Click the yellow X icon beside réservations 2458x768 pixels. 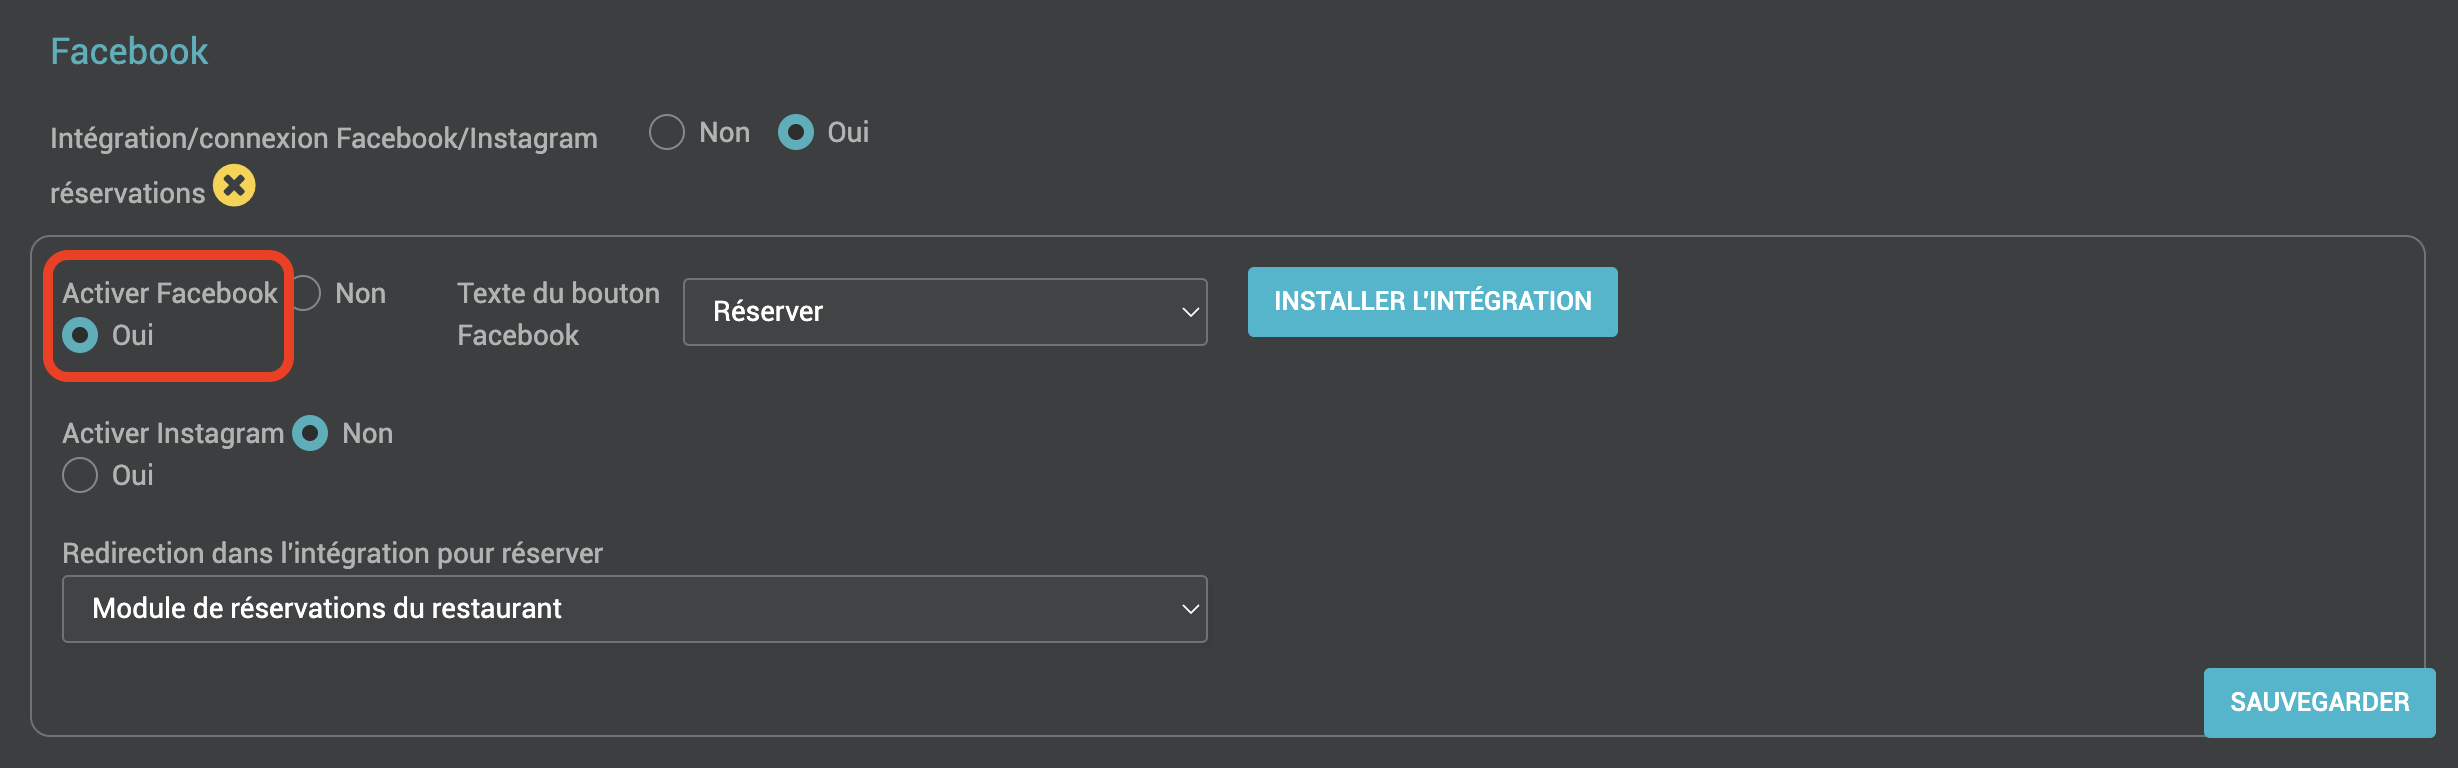[x=234, y=185]
